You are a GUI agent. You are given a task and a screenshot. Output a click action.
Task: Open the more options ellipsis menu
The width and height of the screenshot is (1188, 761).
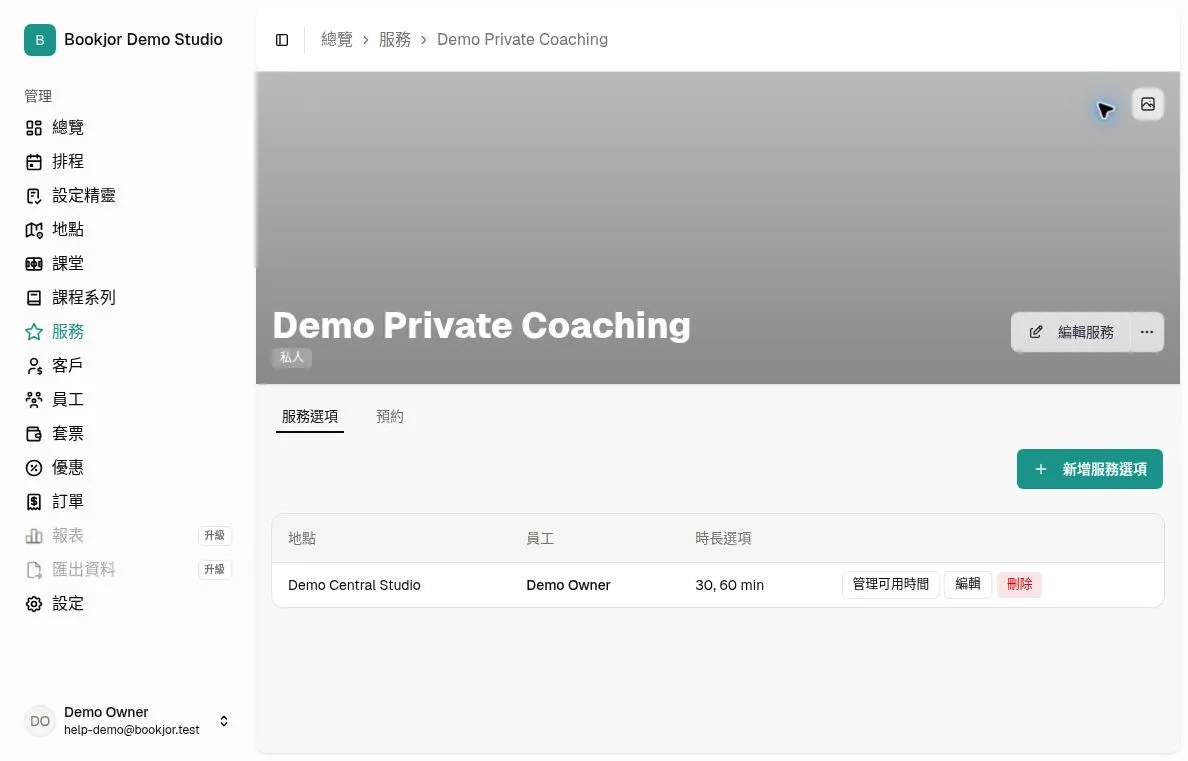[1146, 332]
